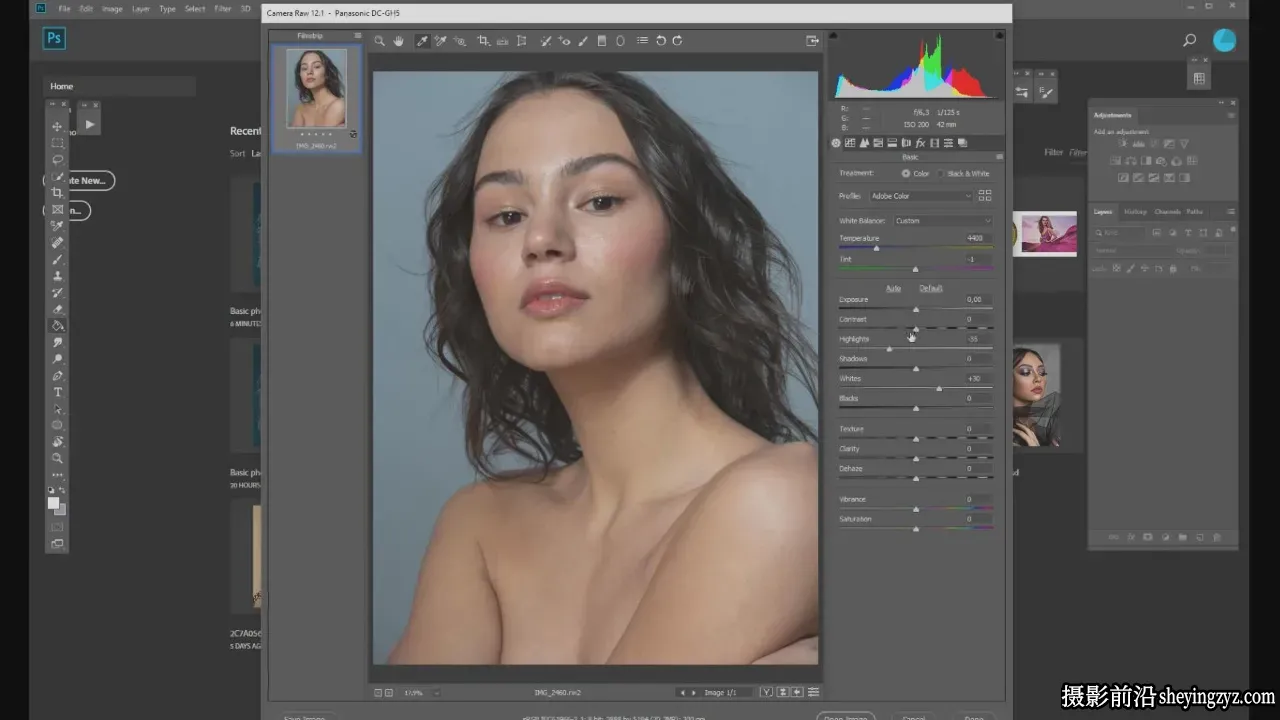
Task: Toggle full screen mode in Camera Raw
Action: pos(812,41)
